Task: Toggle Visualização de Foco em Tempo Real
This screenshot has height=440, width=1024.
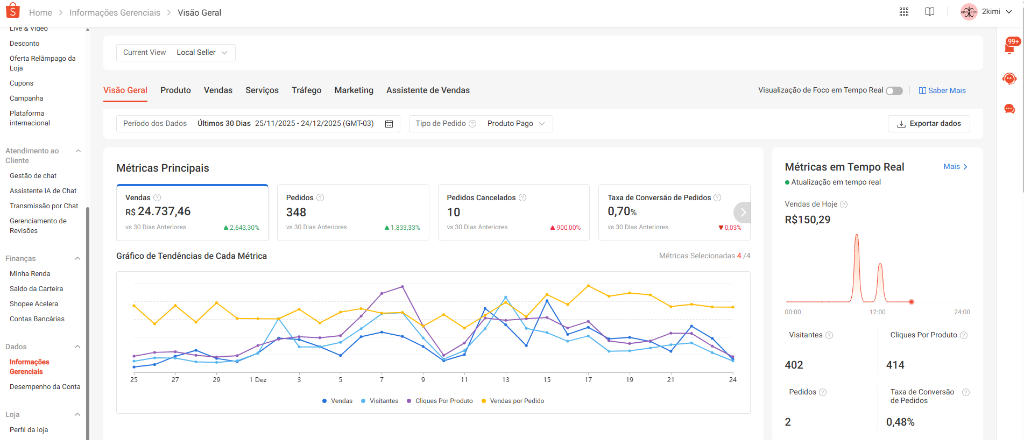Action: [x=894, y=91]
